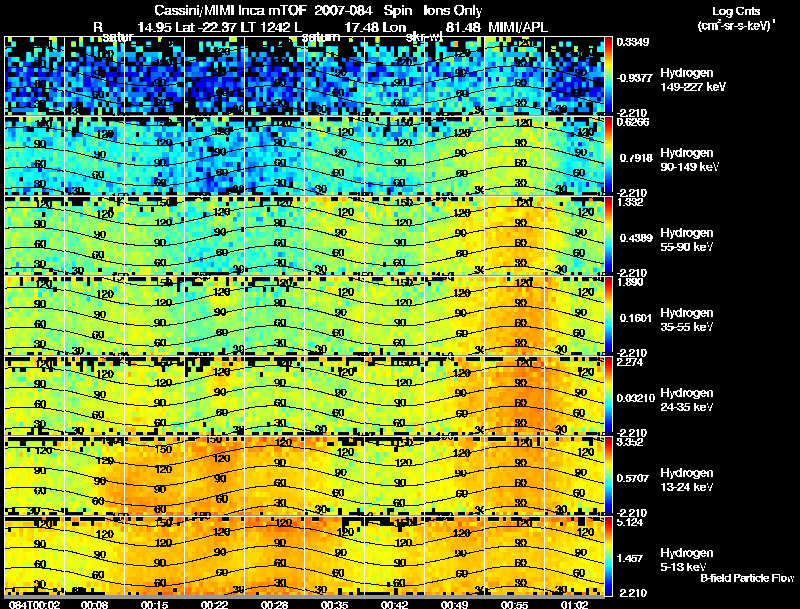Click the 'Hydrogen 90-149 keV' label
The height and width of the screenshot is (609, 800).
point(690,160)
